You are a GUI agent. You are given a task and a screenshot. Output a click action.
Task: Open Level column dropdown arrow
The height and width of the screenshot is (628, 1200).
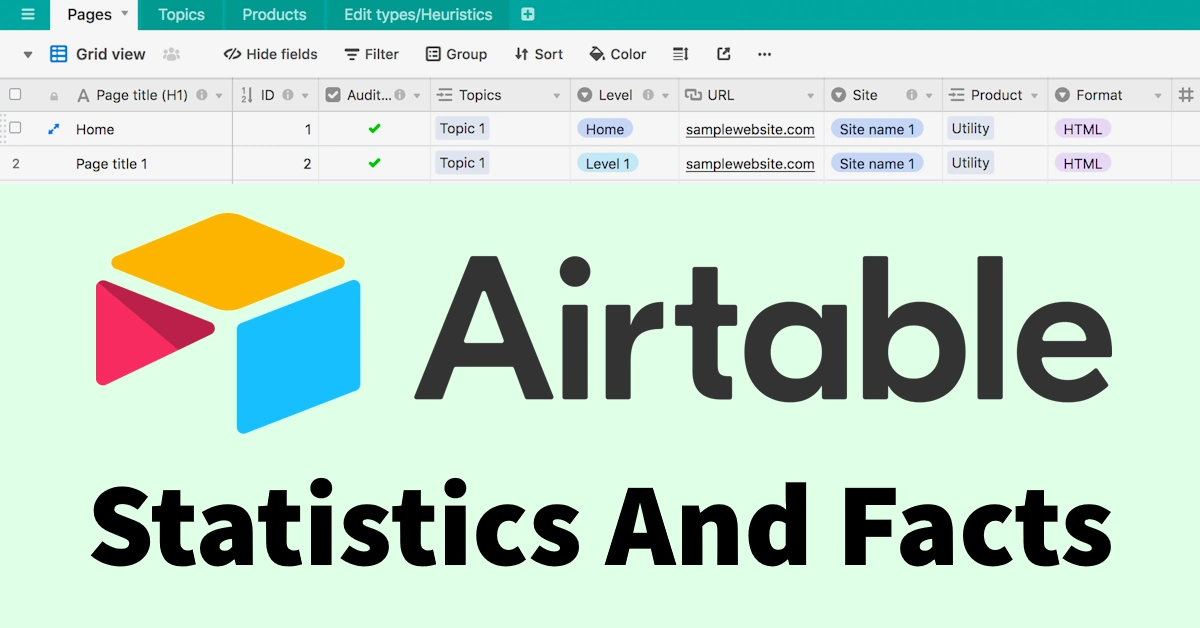point(665,96)
